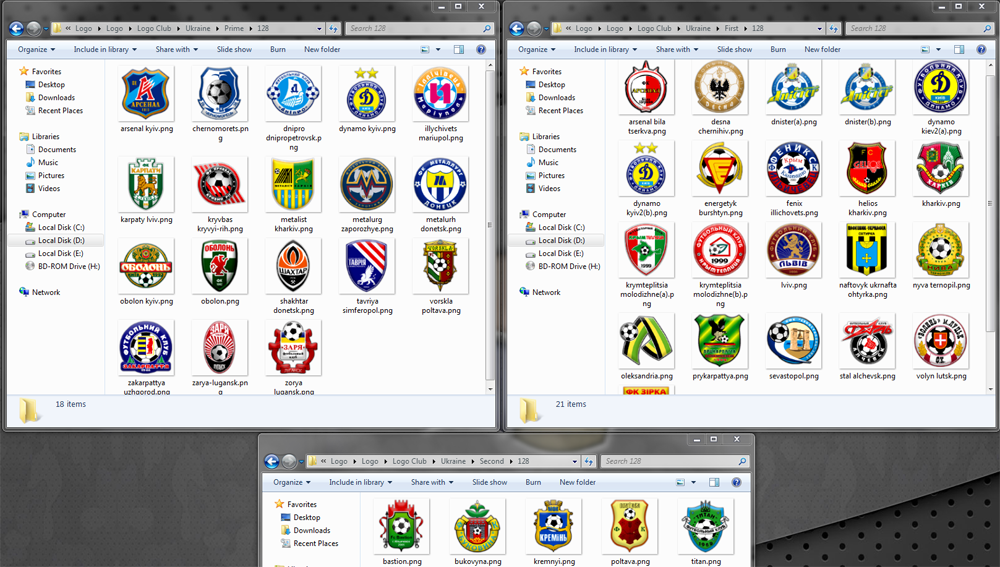The width and height of the screenshot is (1000, 567).
Task: Click Logo Club breadcrumb in First window
Action: point(654,29)
